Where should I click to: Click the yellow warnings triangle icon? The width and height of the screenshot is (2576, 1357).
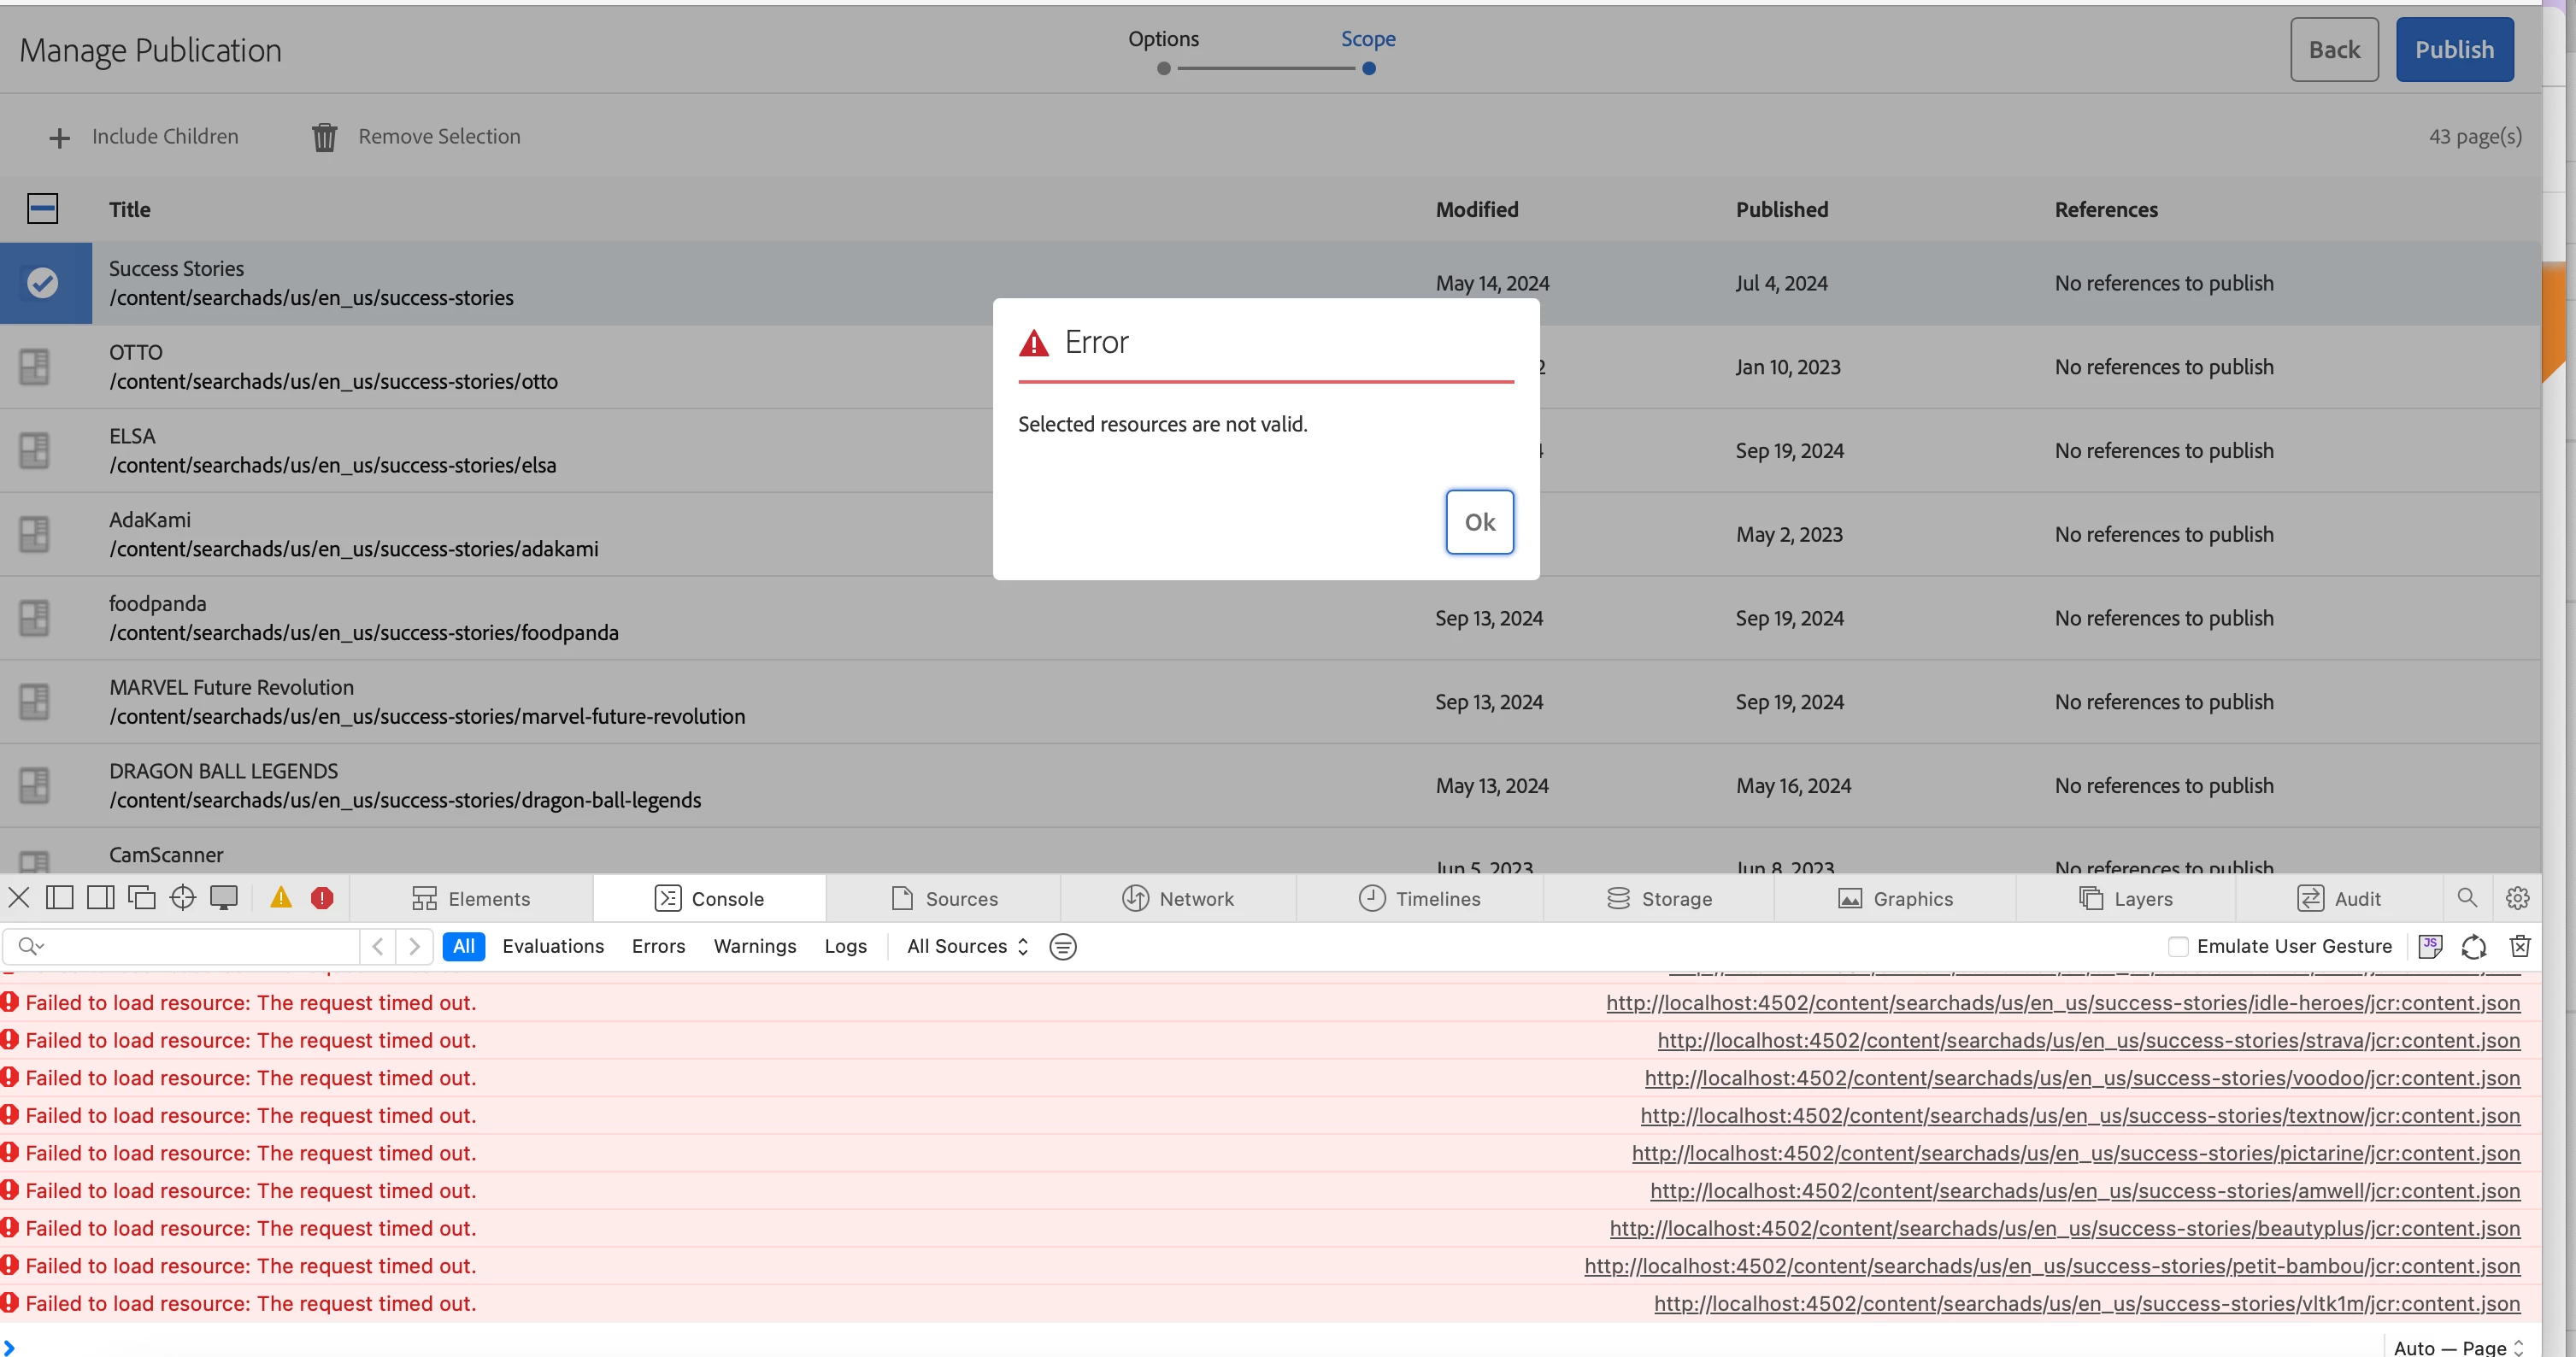[281, 898]
